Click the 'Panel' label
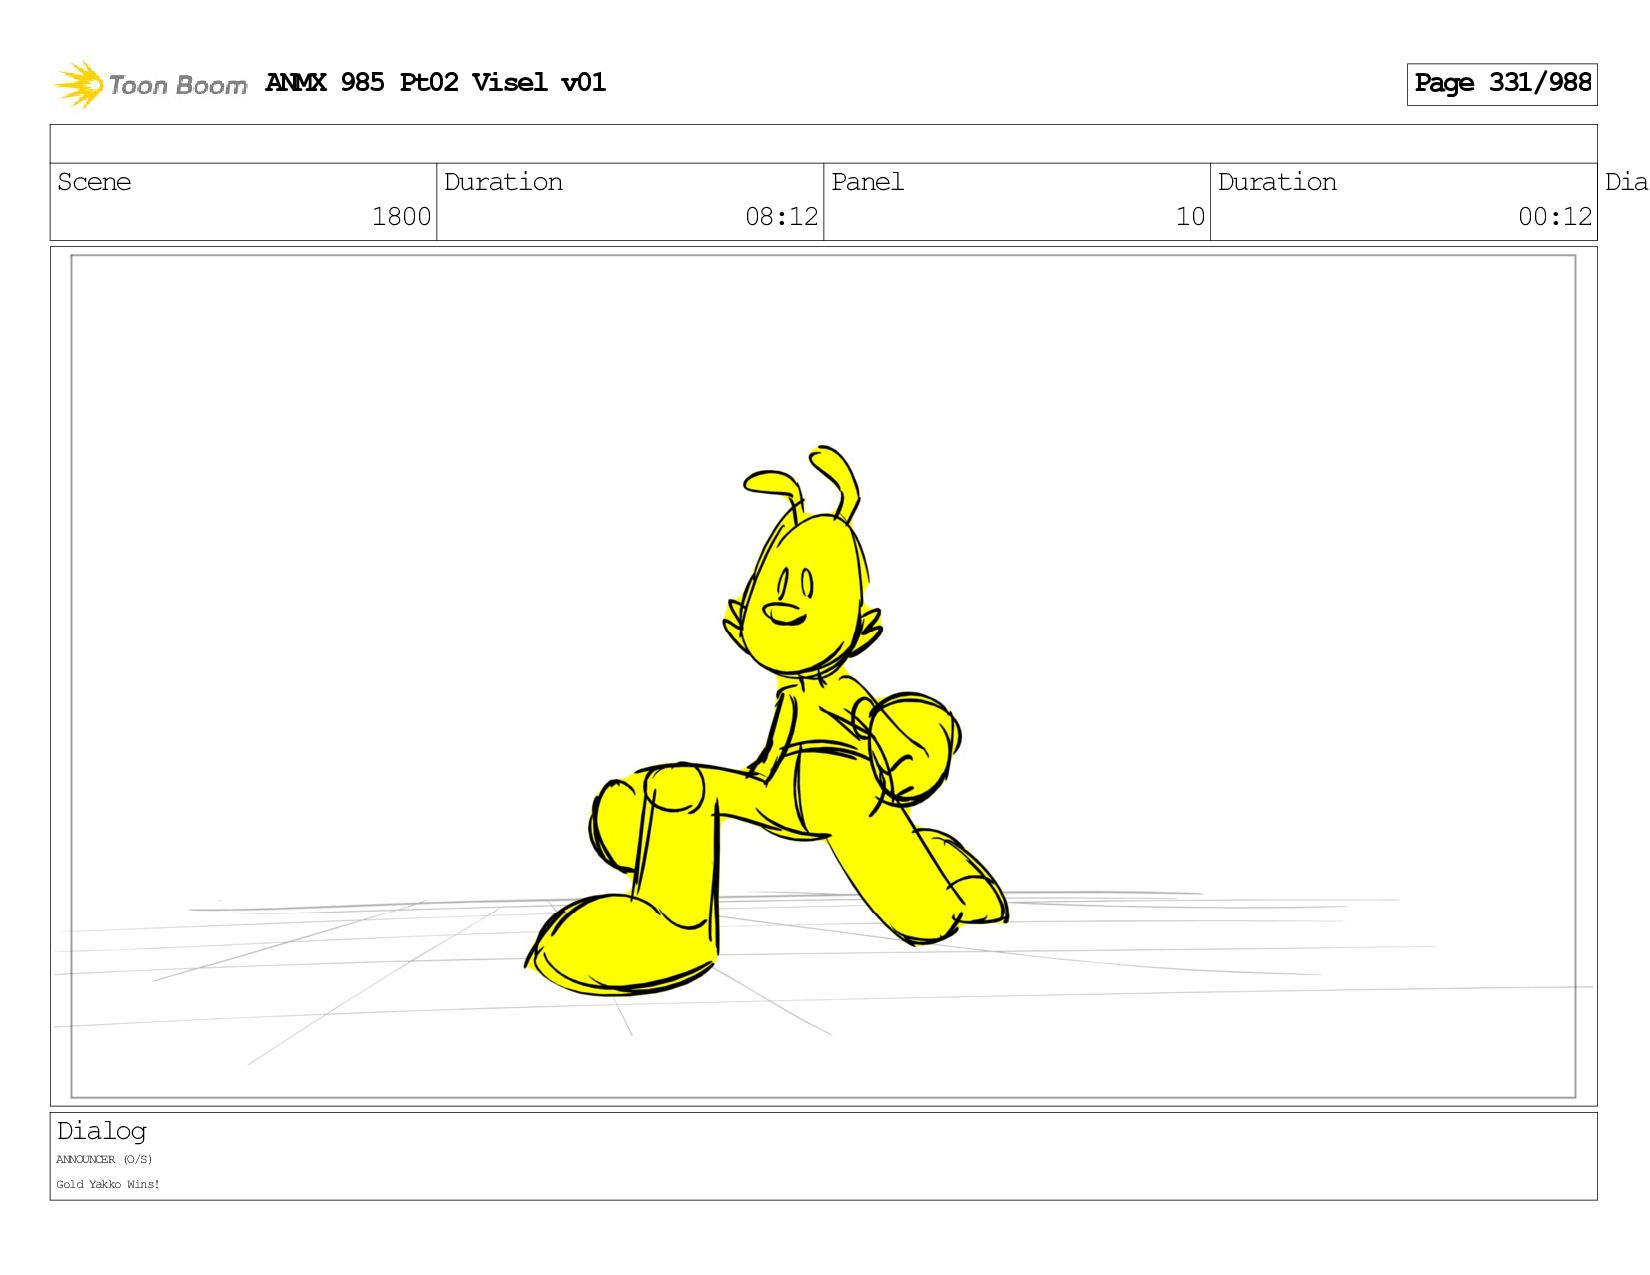Viewport: 1650px width, 1275px height. [x=867, y=182]
